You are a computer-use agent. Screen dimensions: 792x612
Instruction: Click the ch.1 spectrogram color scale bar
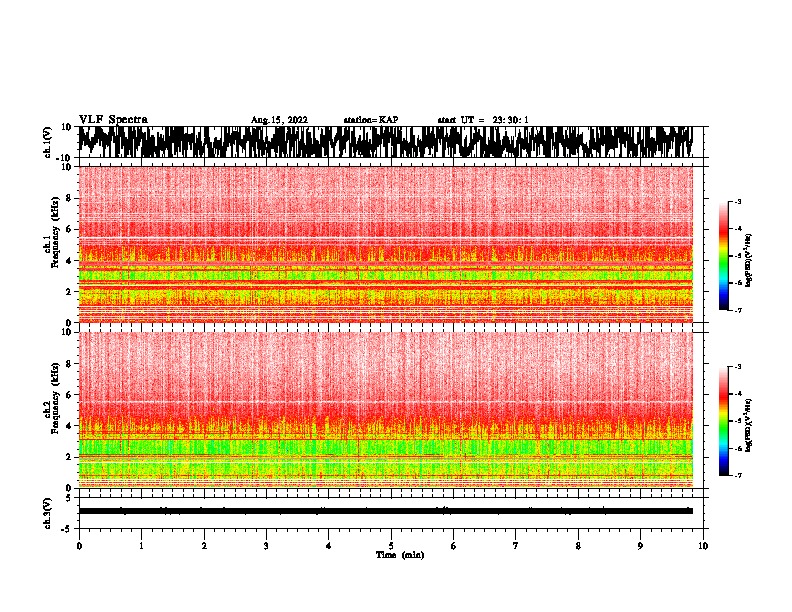tap(724, 256)
